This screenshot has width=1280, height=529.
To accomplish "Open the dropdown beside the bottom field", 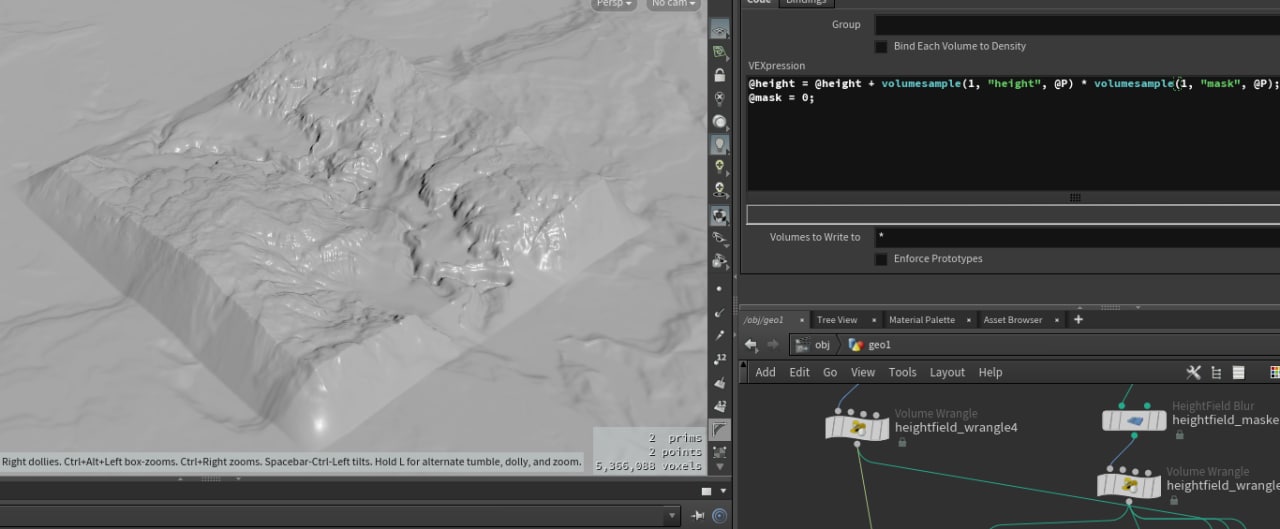I will coord(673,516).
